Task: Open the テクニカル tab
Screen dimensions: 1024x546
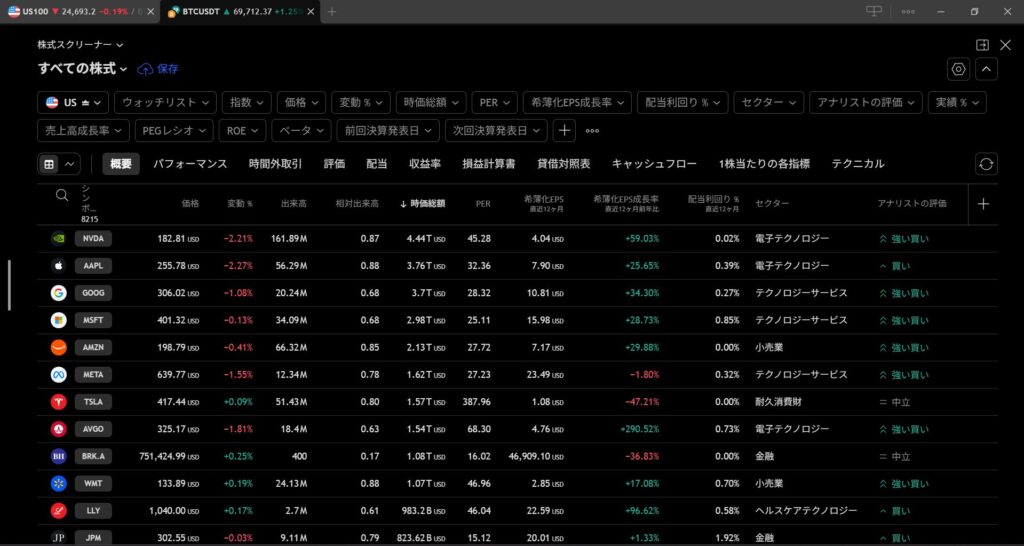Action: (857, 164)
